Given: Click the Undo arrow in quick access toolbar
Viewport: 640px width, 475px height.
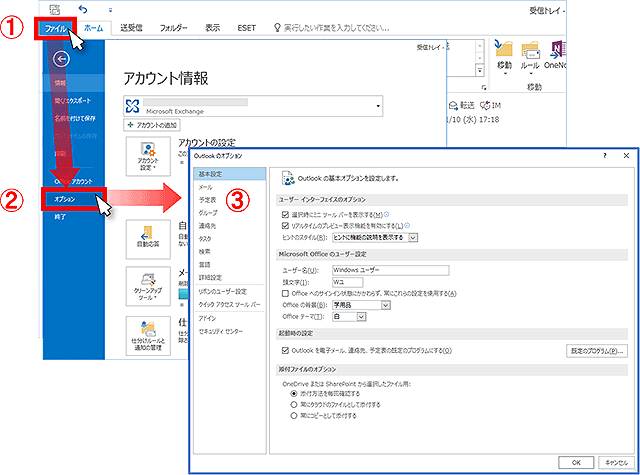Looking at the screenshot, I should coord(95,8).
